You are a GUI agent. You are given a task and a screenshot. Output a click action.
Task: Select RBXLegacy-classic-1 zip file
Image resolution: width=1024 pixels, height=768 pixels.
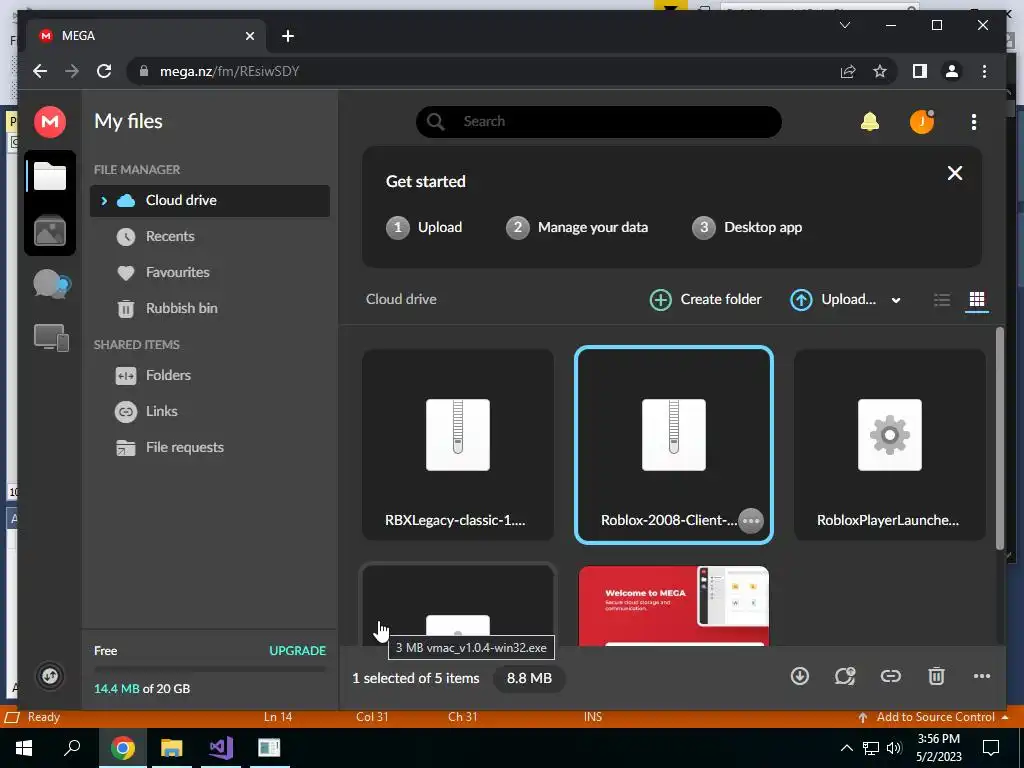coord(458,444)
